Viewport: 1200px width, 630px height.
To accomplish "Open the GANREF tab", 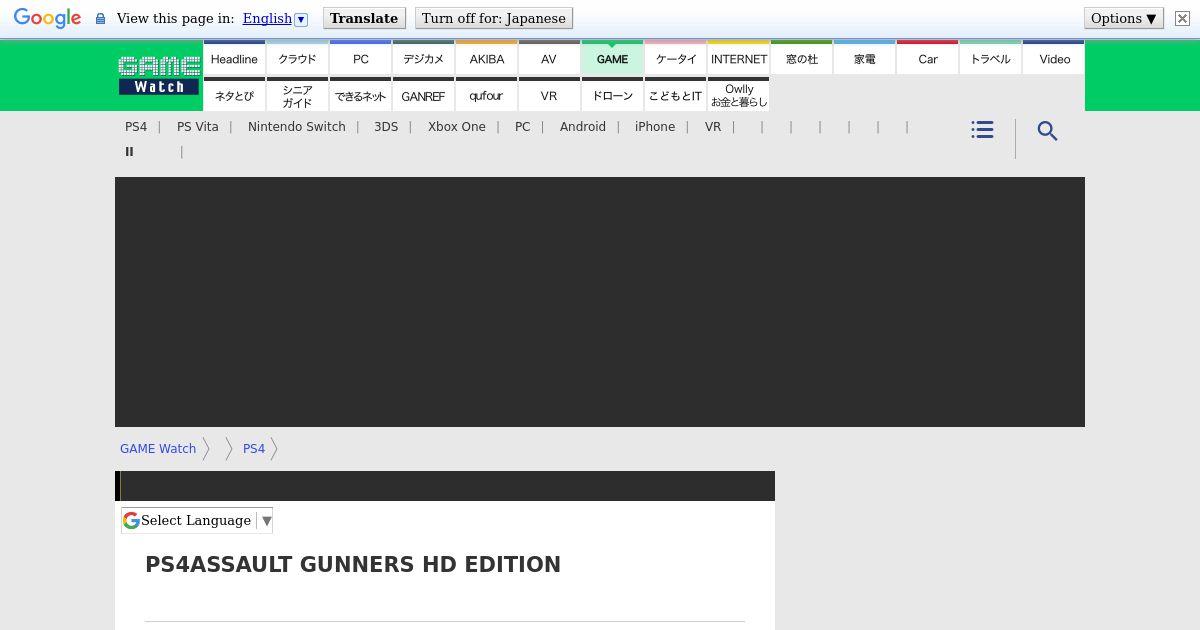I will pos(423,95).
